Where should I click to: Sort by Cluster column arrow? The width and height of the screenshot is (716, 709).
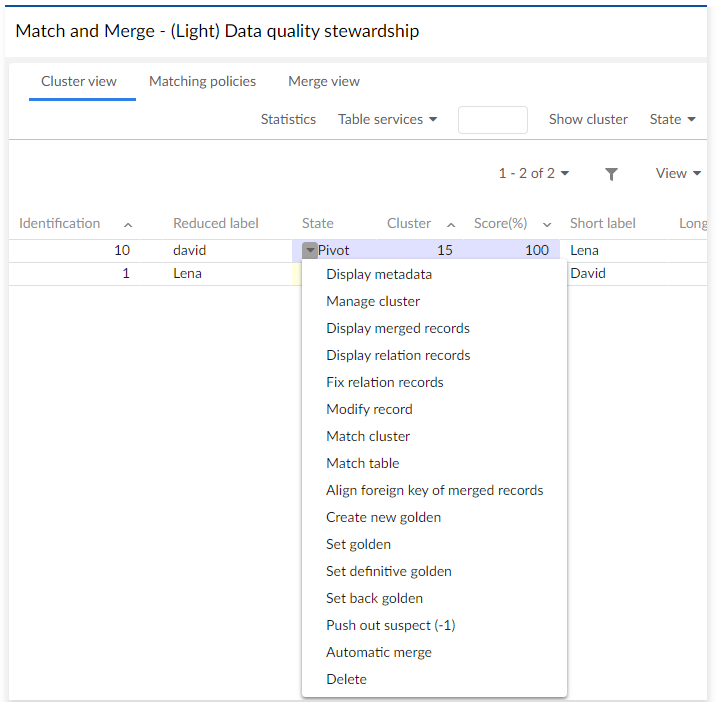pos(451,225)
